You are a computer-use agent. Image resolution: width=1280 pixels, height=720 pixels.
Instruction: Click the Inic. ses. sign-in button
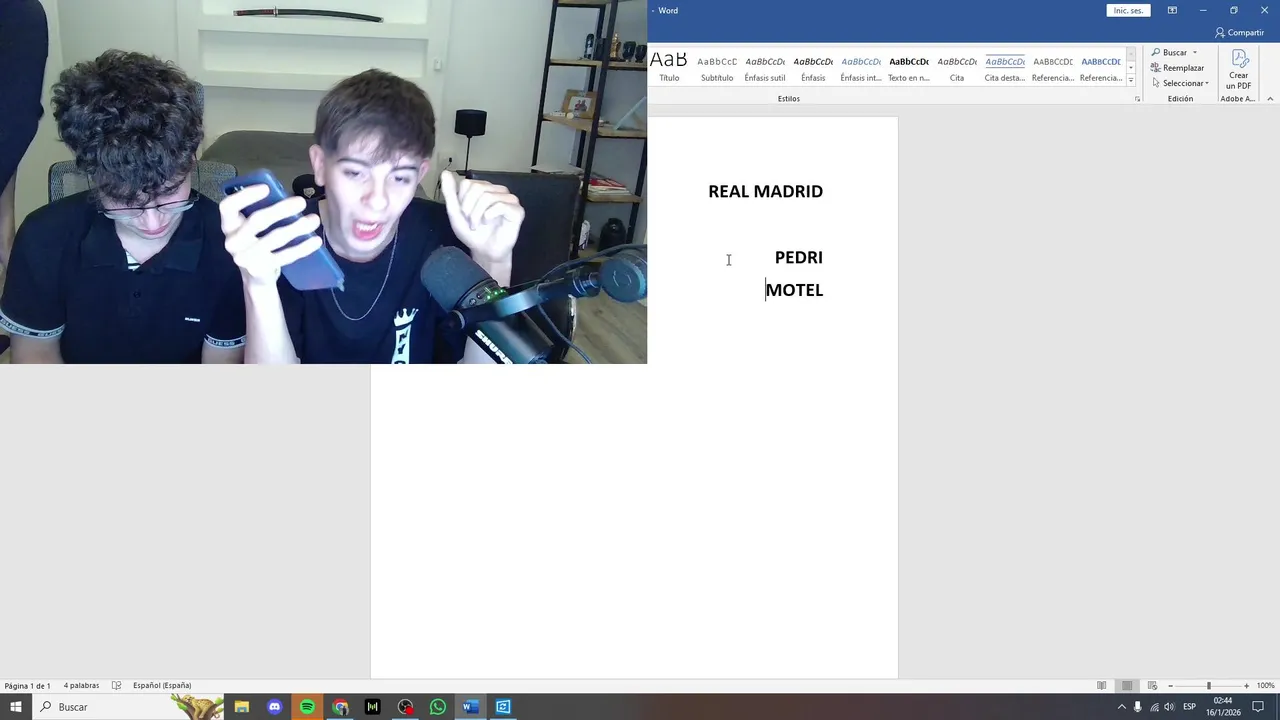(1128, 10)
